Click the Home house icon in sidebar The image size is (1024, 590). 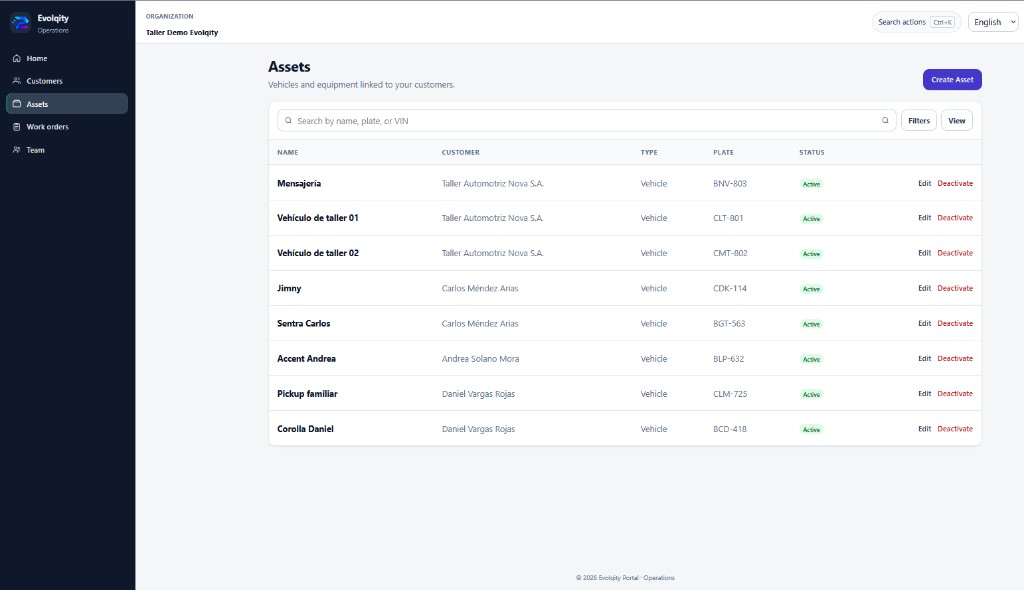click(x=17, y=58)
